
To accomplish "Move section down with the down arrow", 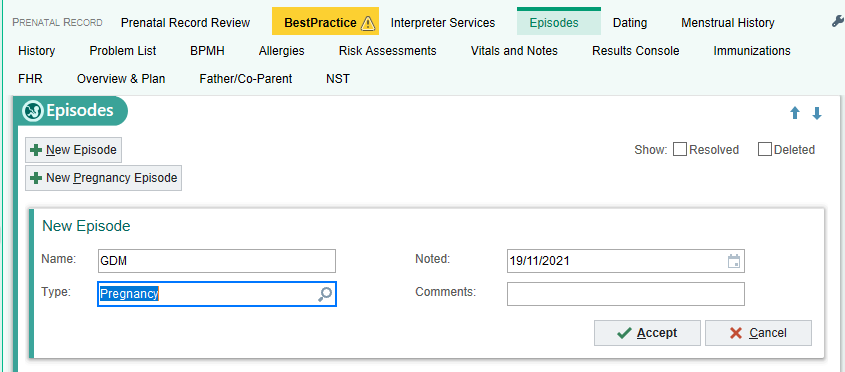I will 817,113.
